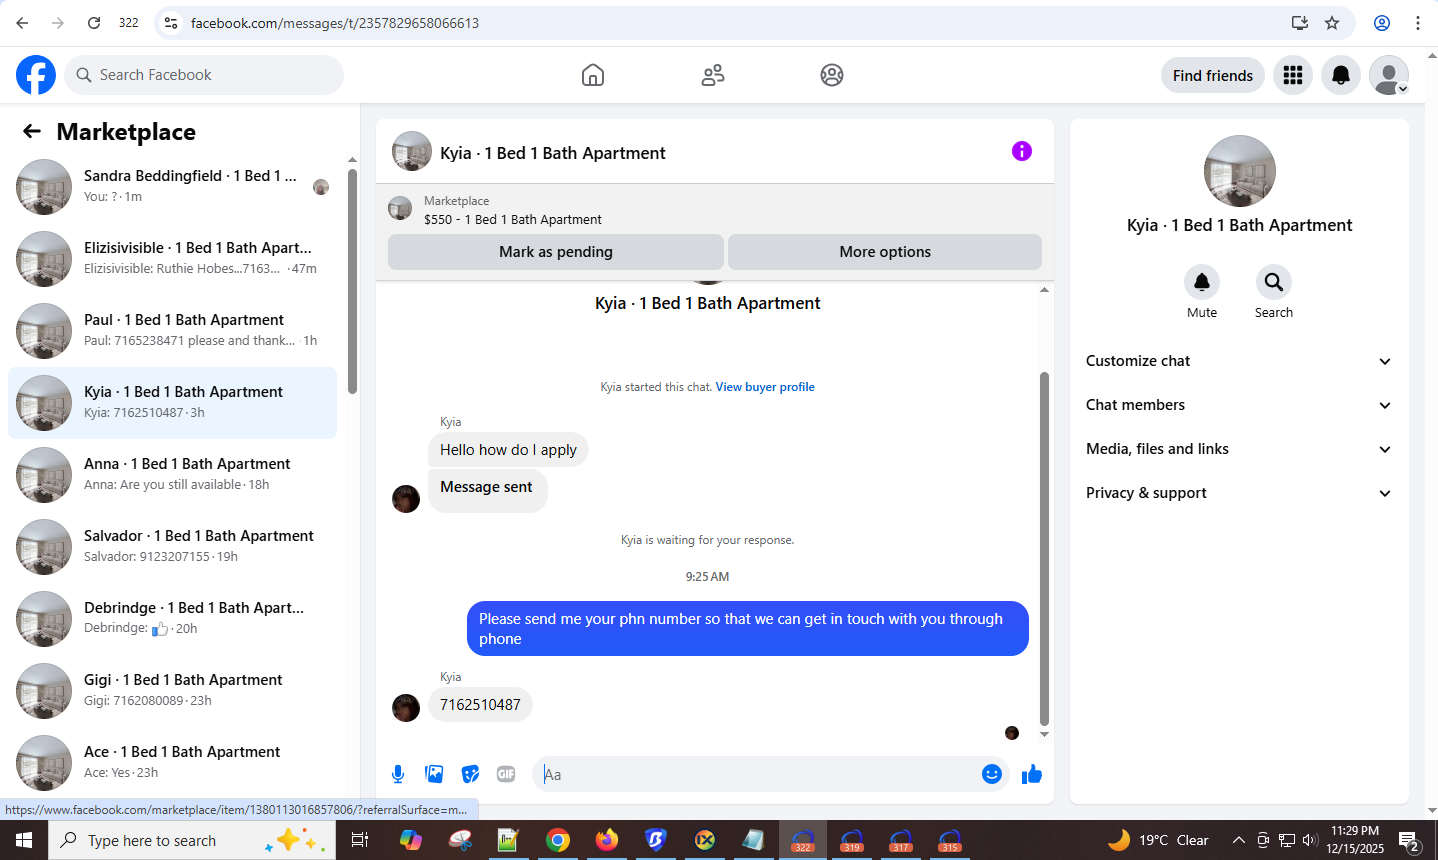
Task: Open the Elizisivisible conversation
Action: click(172, 258)
